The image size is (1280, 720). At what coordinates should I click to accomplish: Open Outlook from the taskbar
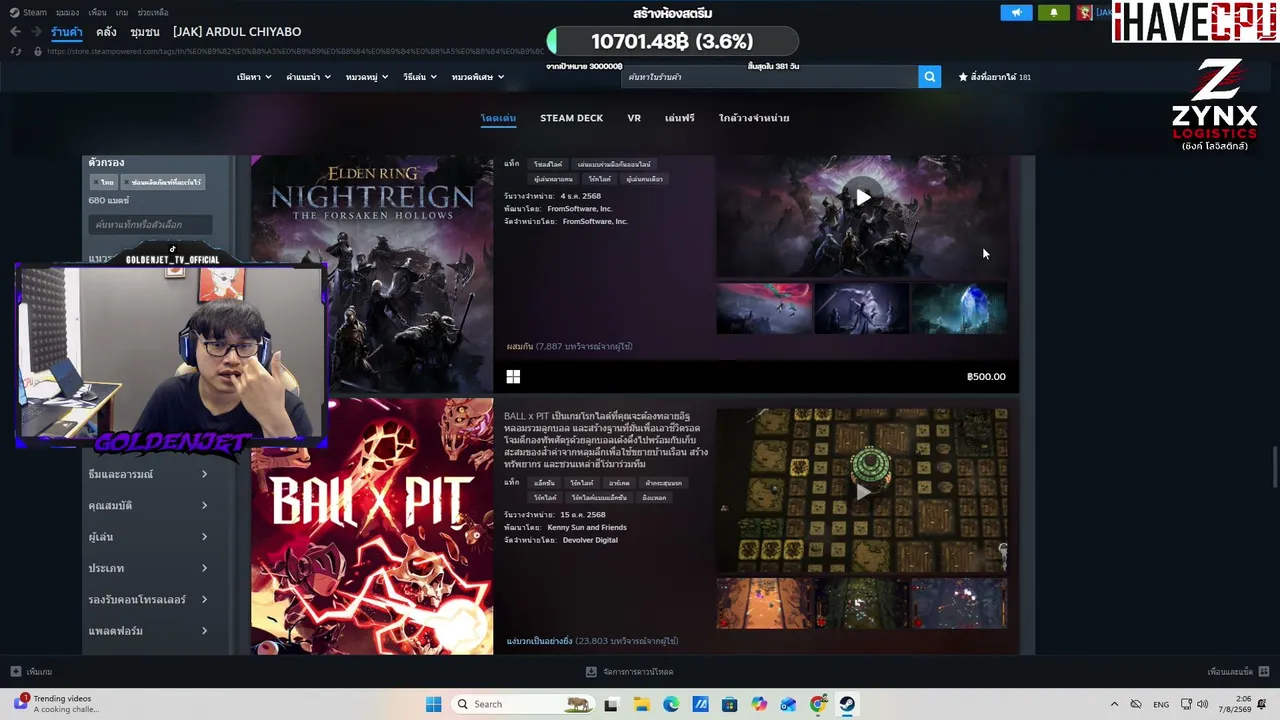[x=789, y=704]
